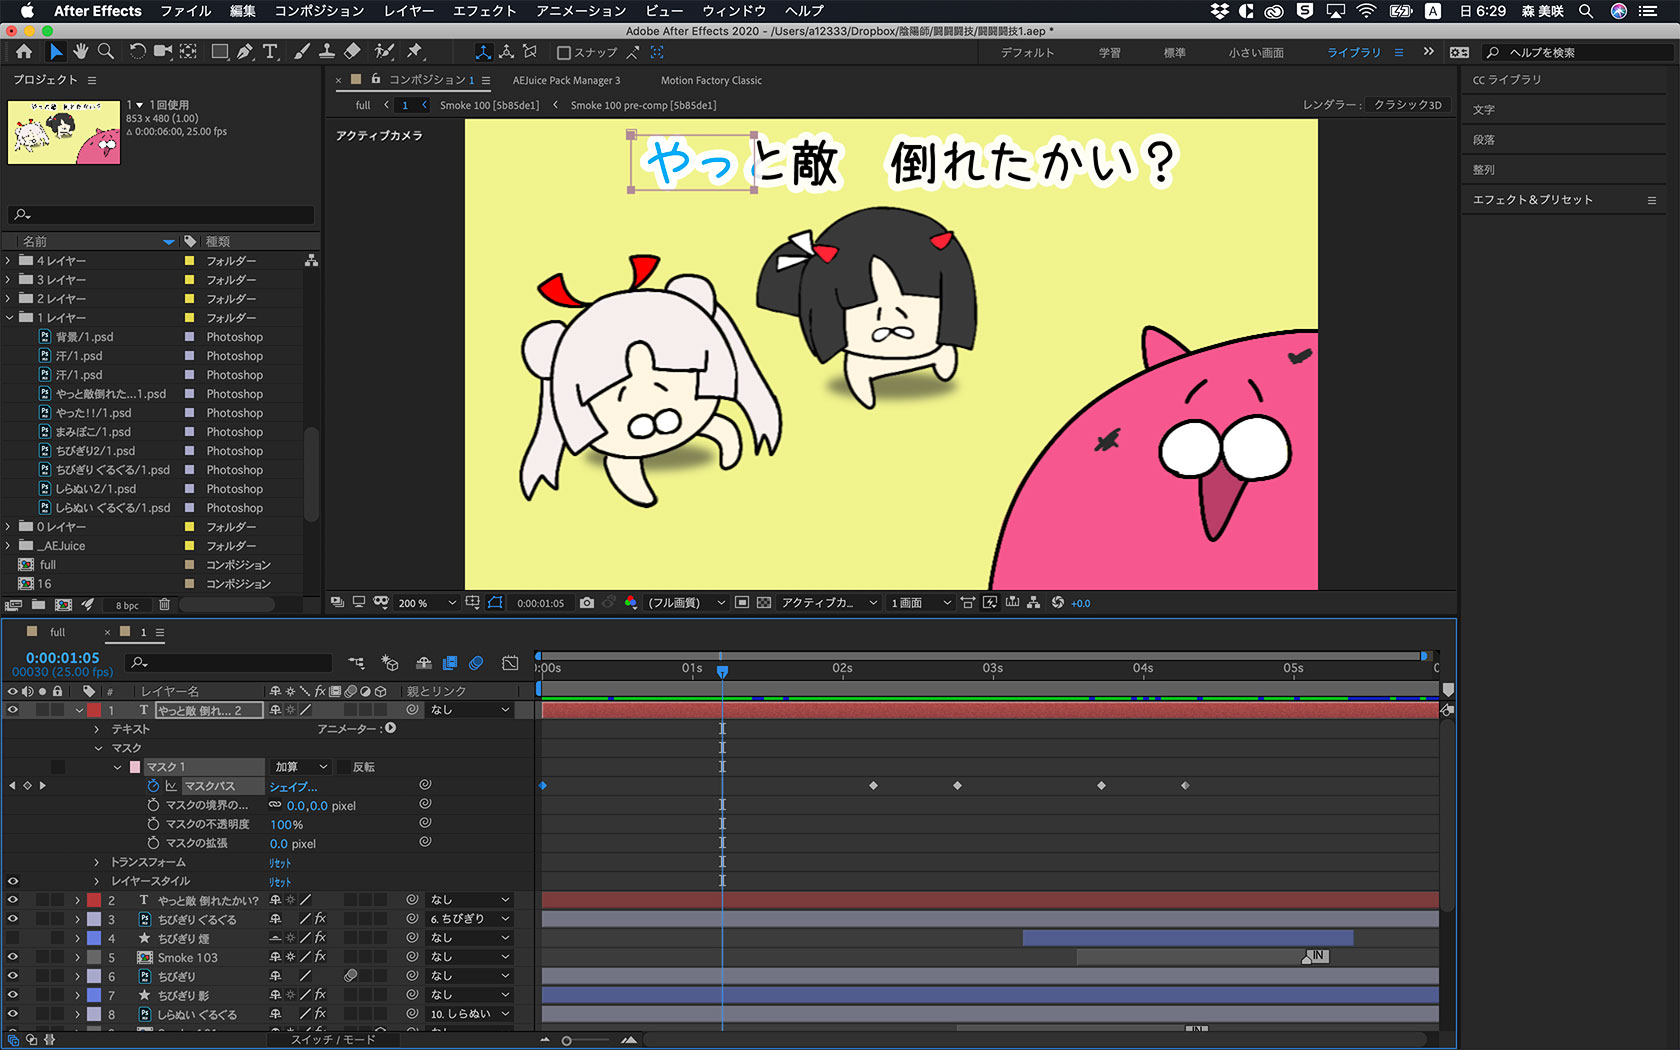Select the Hand tool
The height and width of the screenshot is (1050, 1680).
click(81, 52)
